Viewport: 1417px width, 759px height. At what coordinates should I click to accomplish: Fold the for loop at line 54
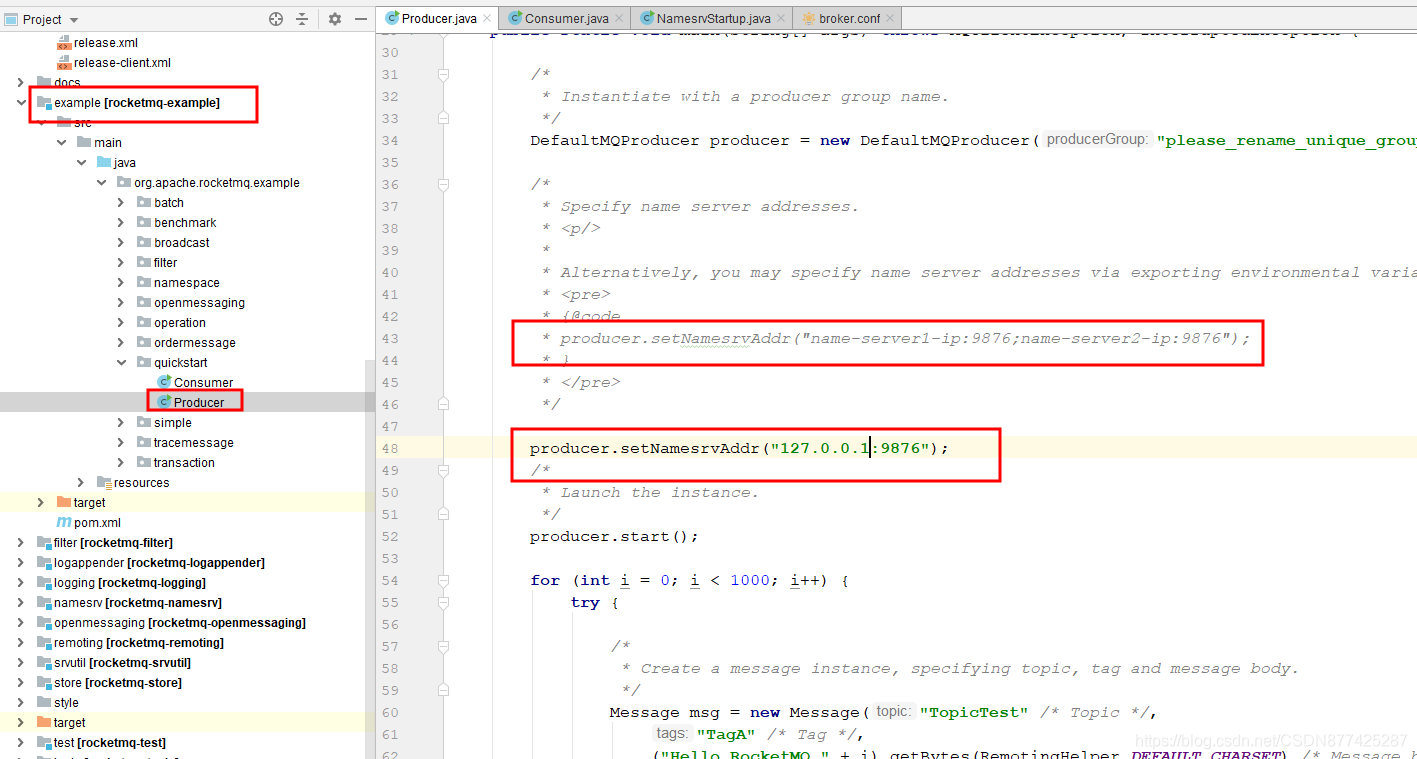pyautogui.click(x=443, y=580)
